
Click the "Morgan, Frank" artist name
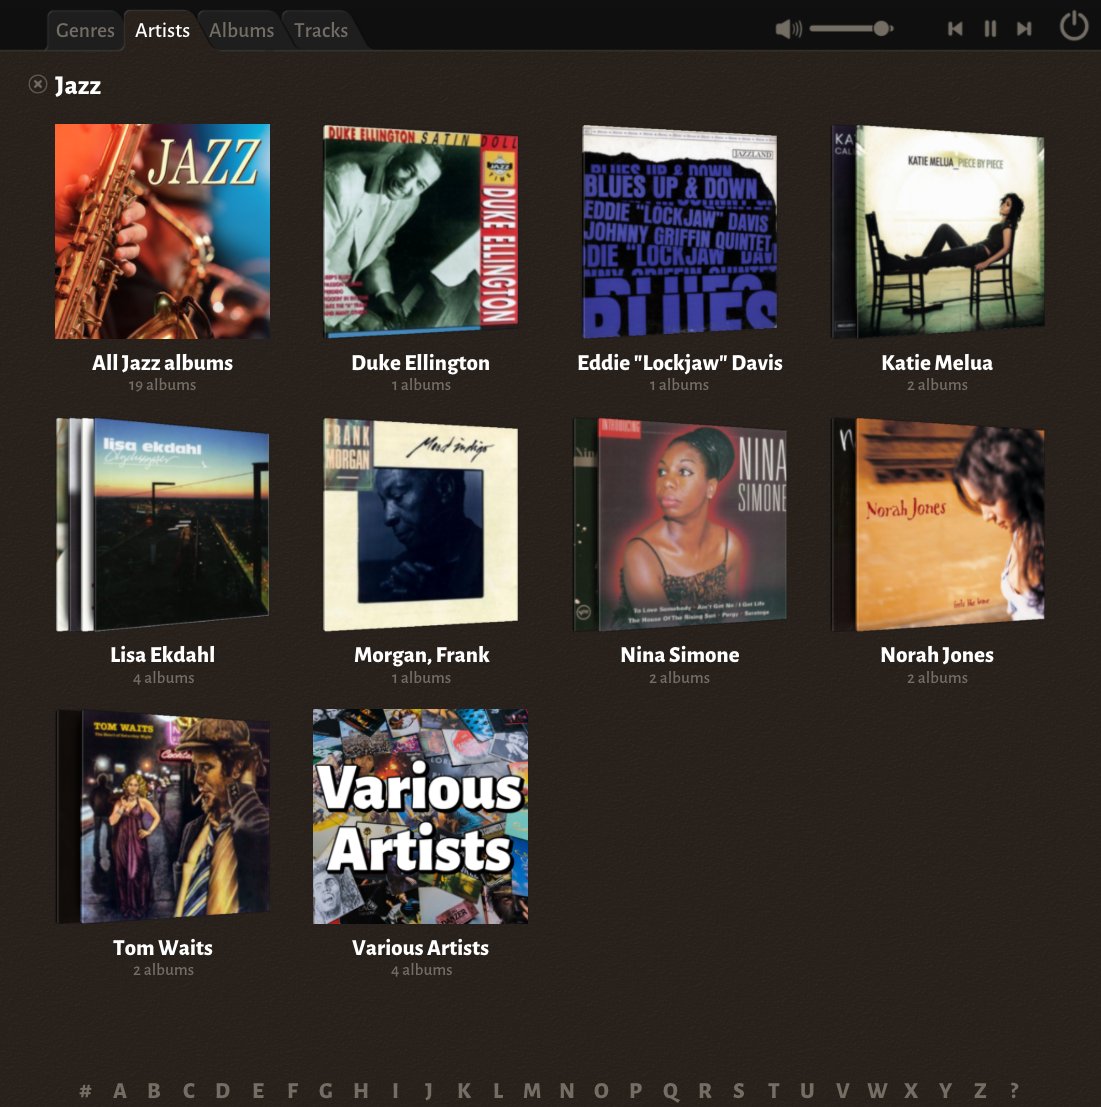[421, 655]
